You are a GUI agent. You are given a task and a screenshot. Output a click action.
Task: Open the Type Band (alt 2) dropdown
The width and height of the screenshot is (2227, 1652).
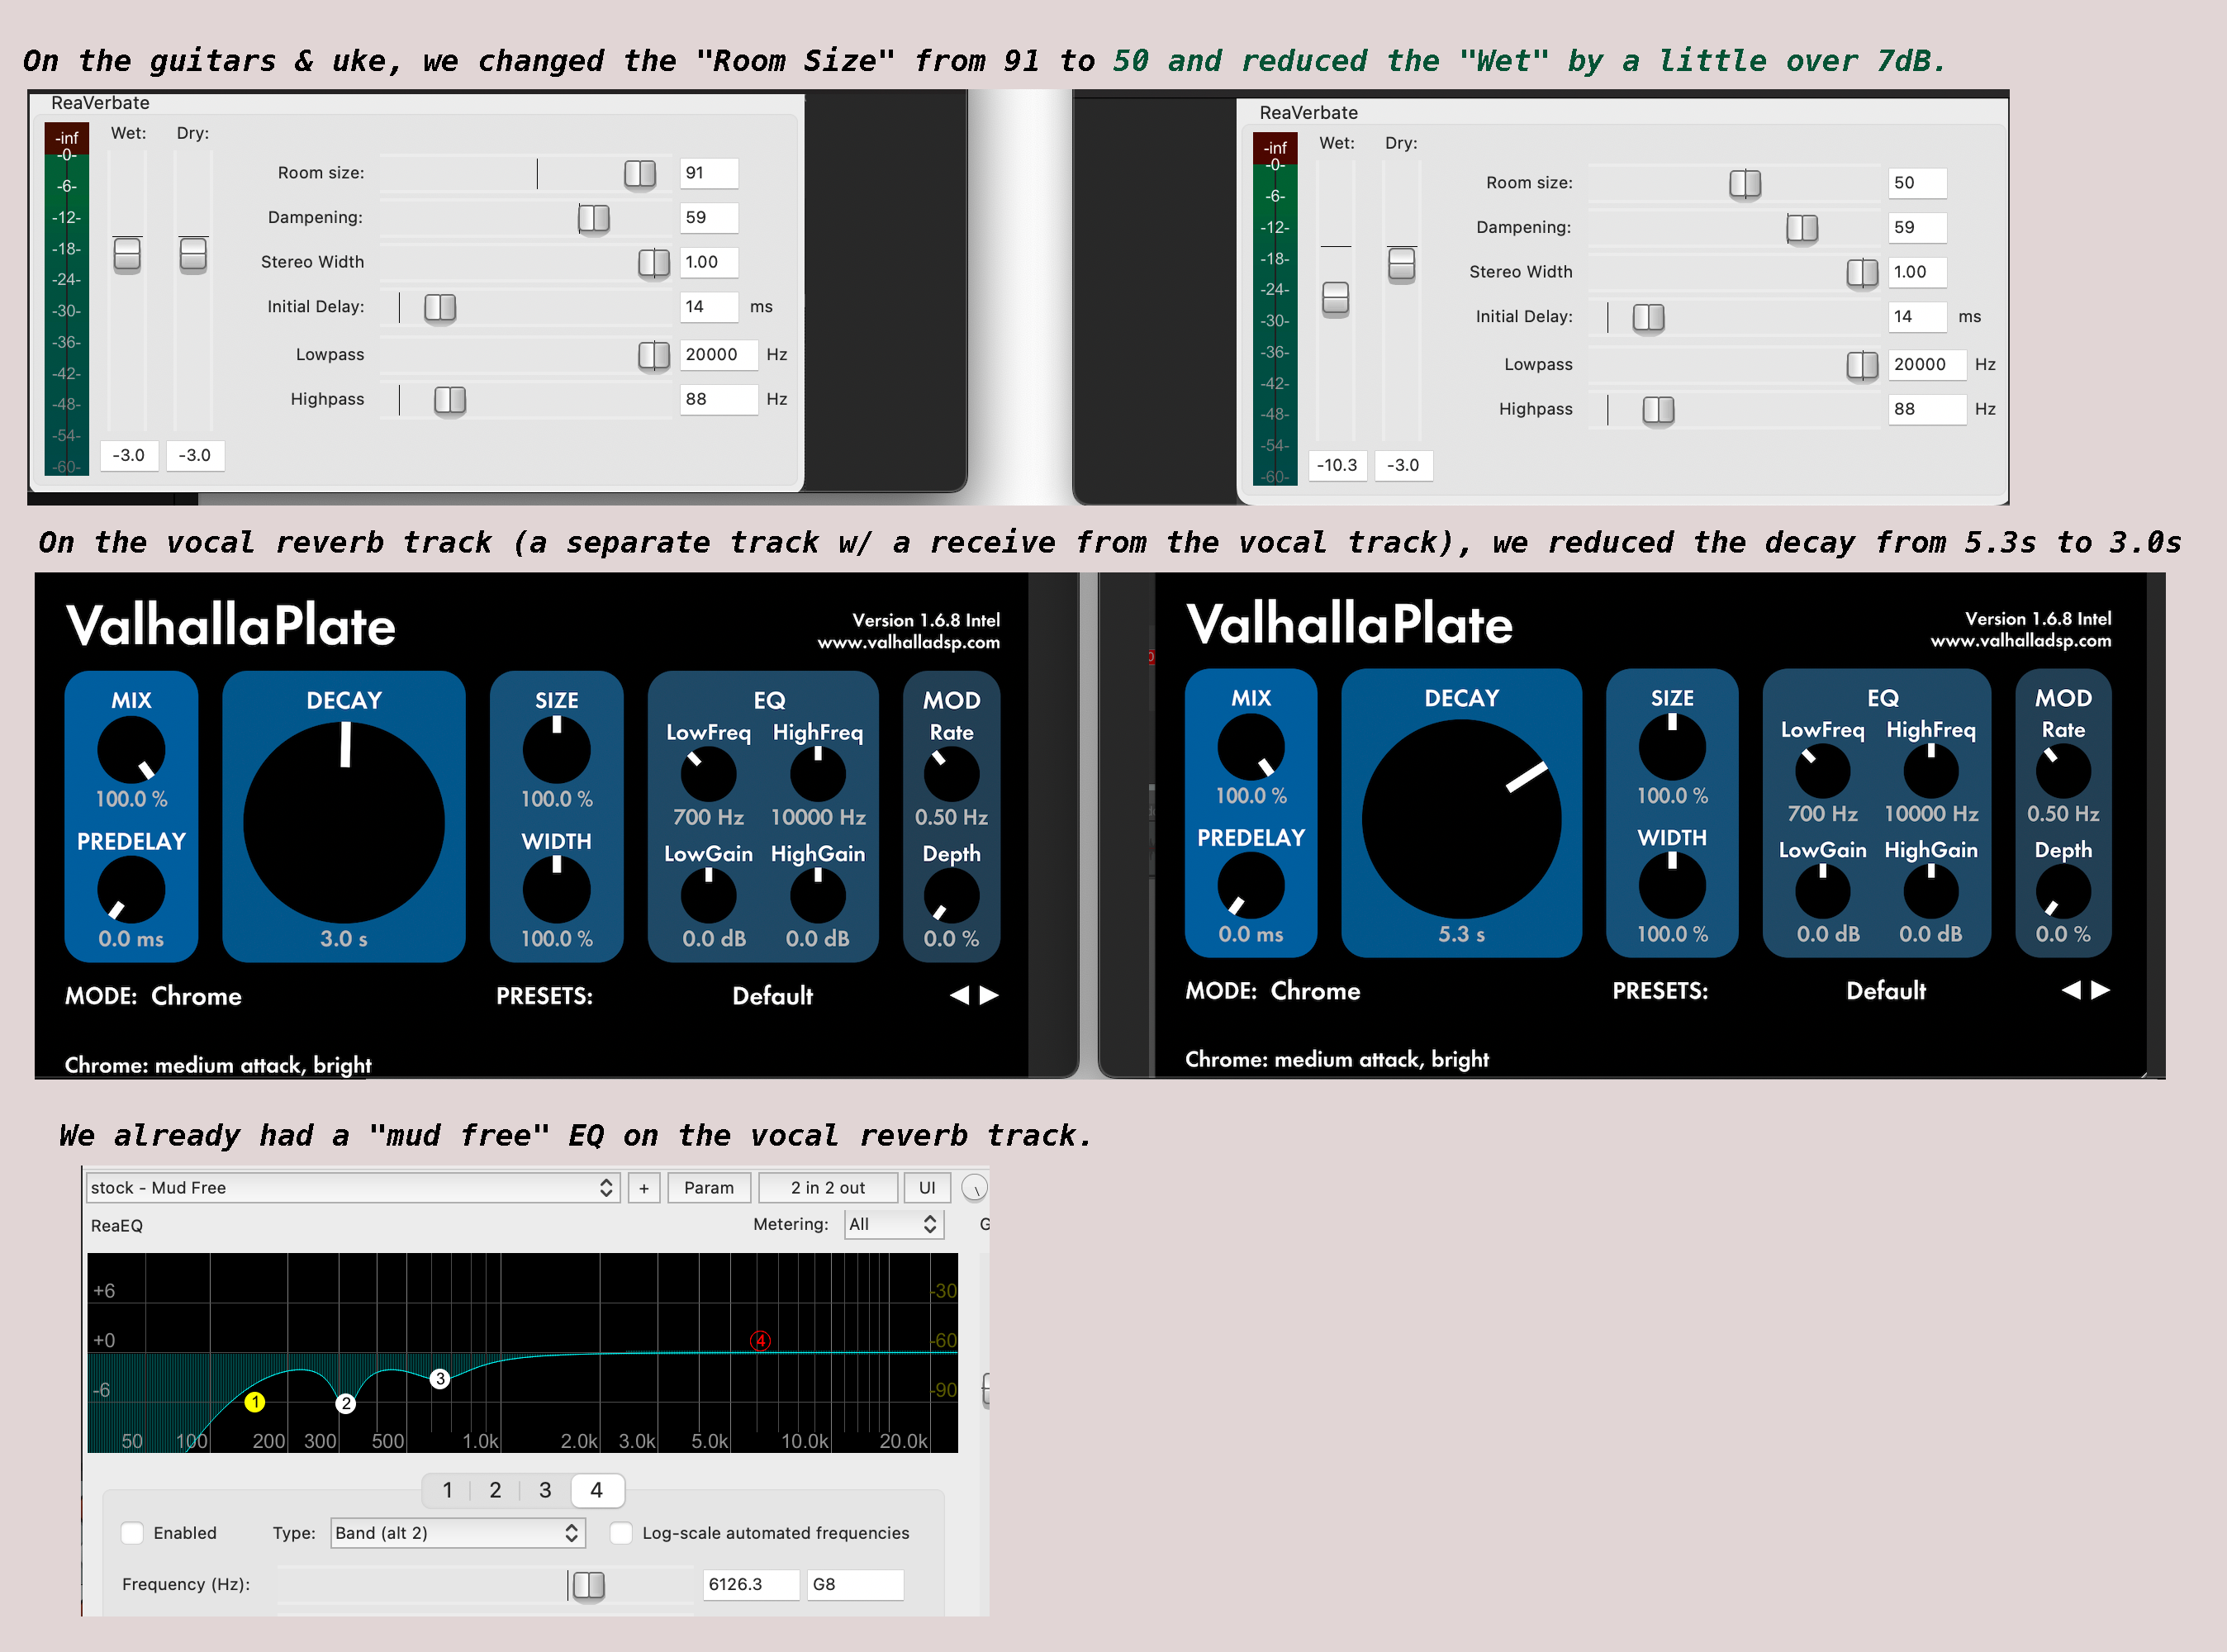[458, 1533]
